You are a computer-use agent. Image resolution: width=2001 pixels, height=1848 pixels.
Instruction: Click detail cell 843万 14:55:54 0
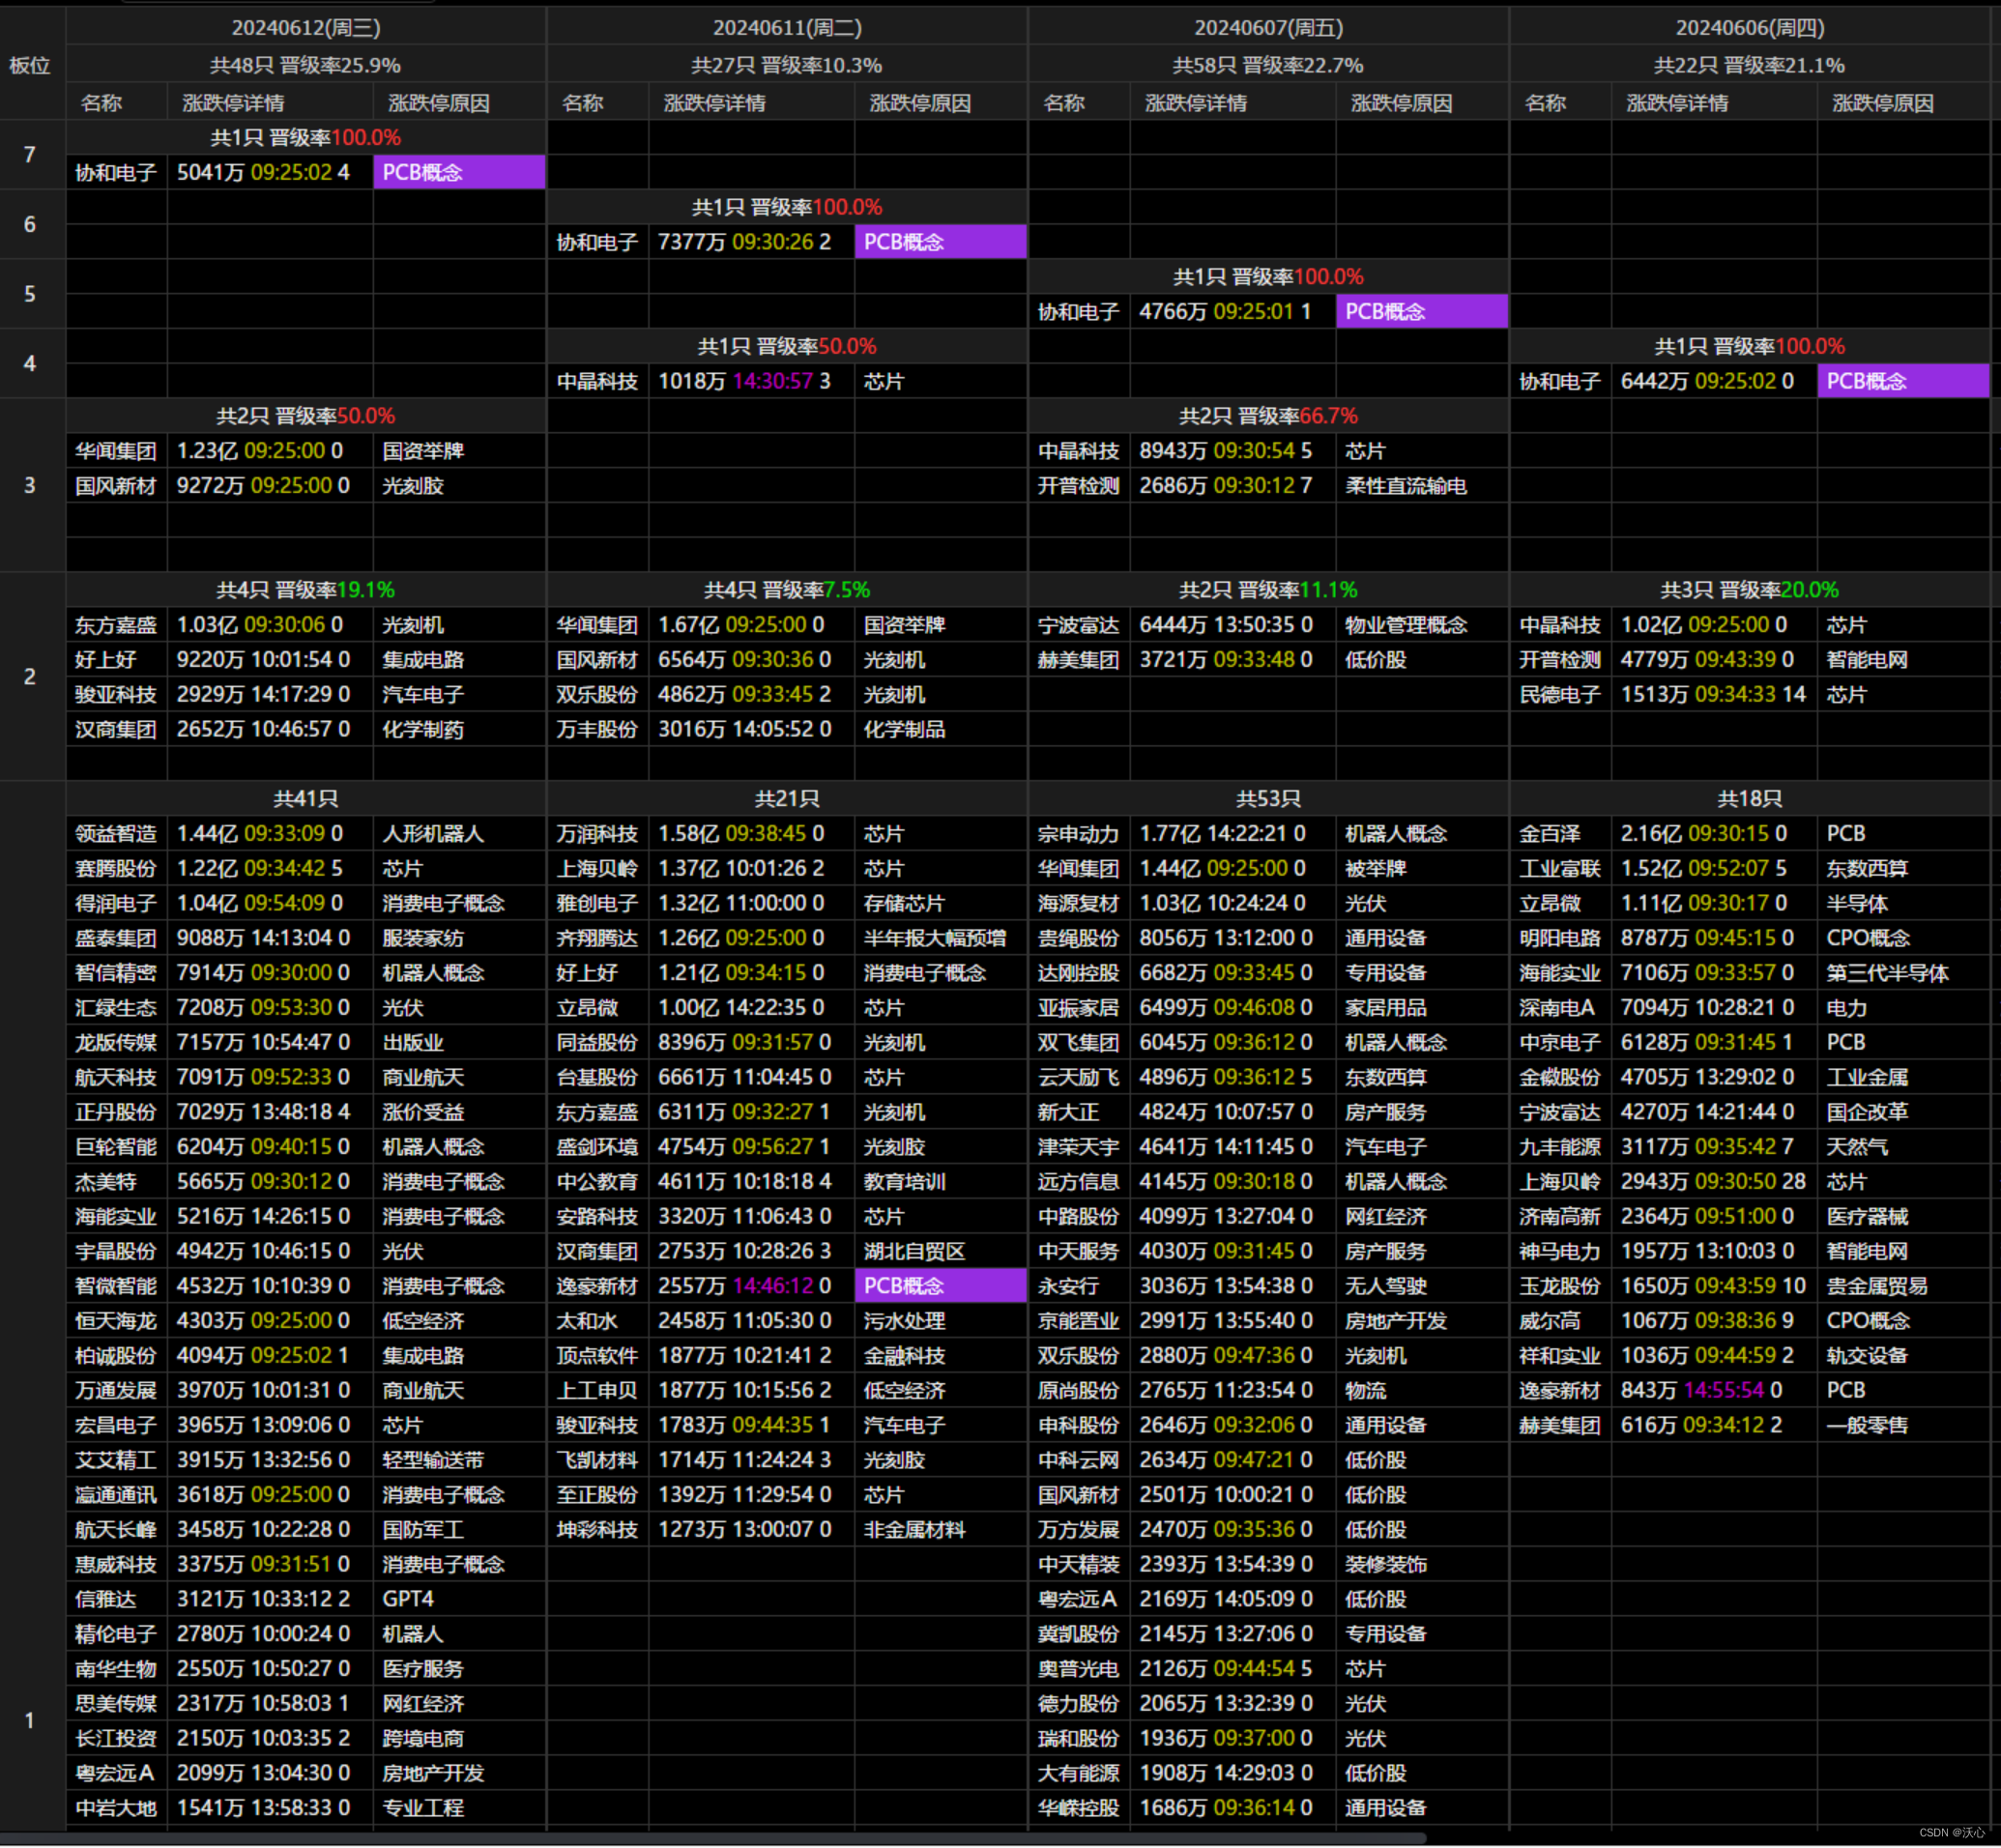coord(1714,1390)
